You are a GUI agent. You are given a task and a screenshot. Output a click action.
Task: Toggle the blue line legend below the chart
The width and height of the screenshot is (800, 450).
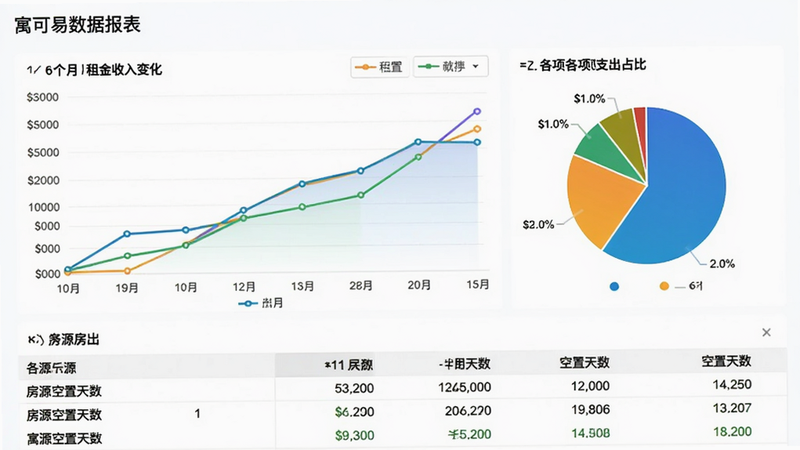click(x=261, y=303)
